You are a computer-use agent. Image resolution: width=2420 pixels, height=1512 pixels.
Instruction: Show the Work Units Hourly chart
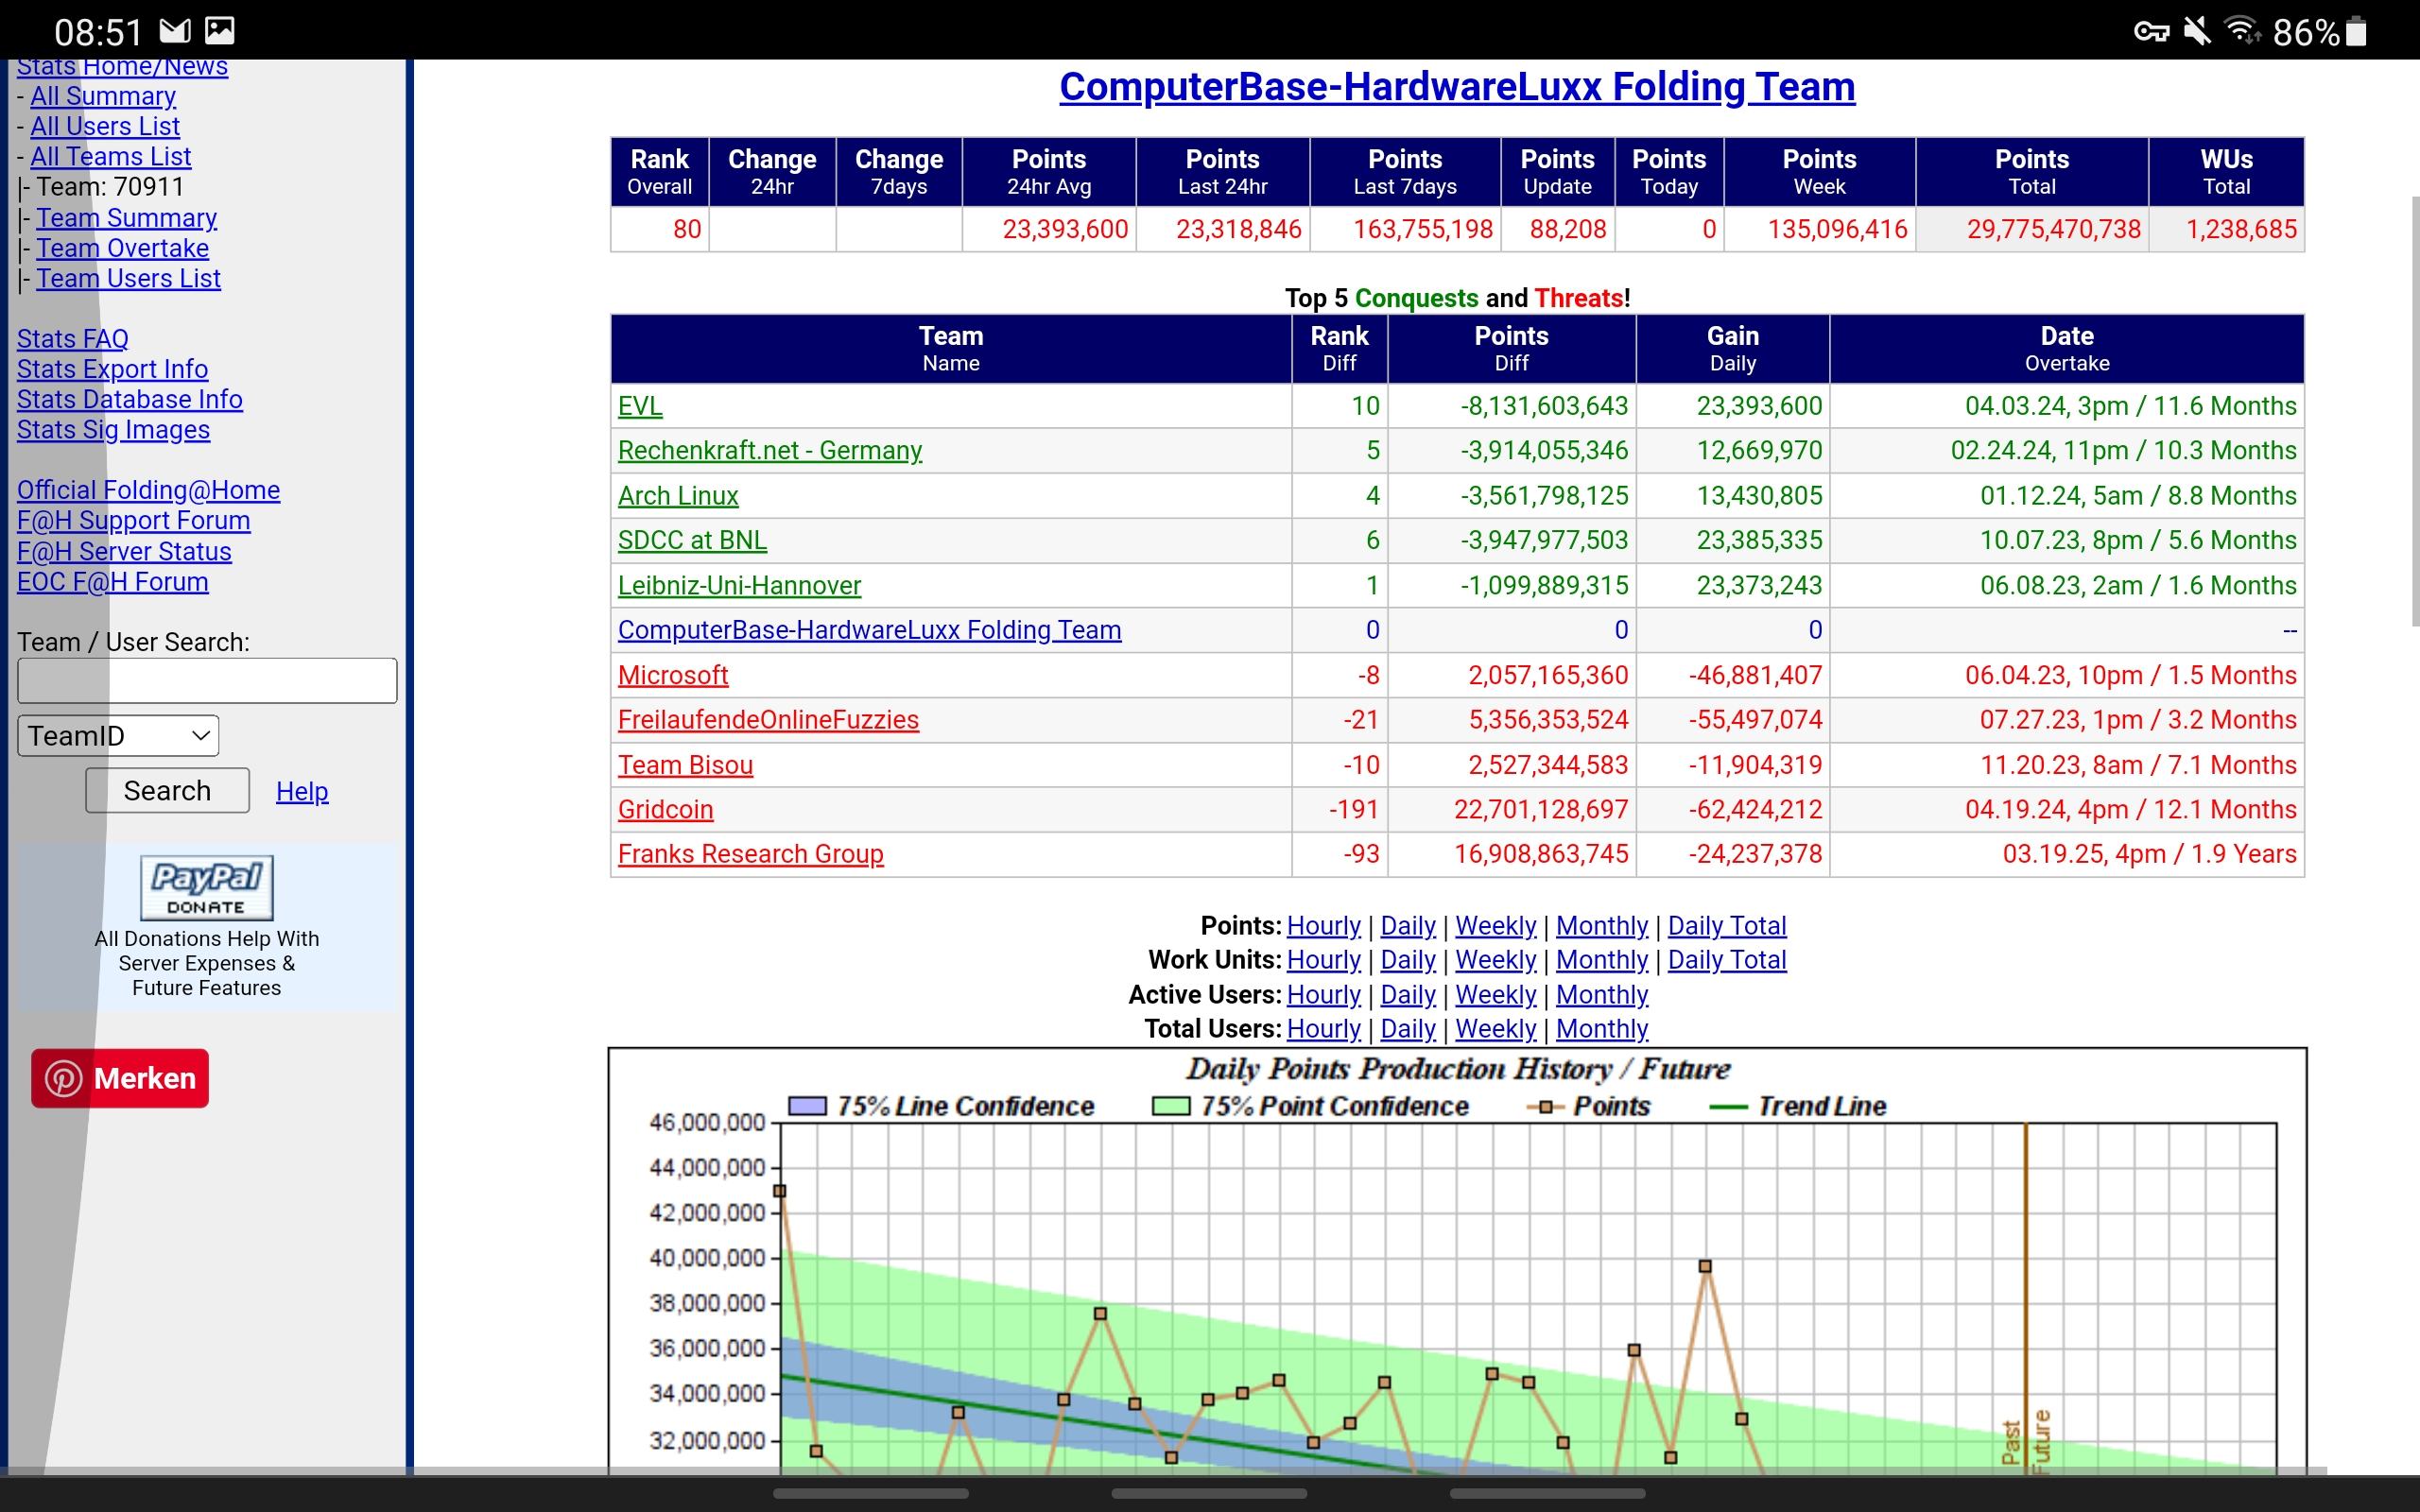1323,960
